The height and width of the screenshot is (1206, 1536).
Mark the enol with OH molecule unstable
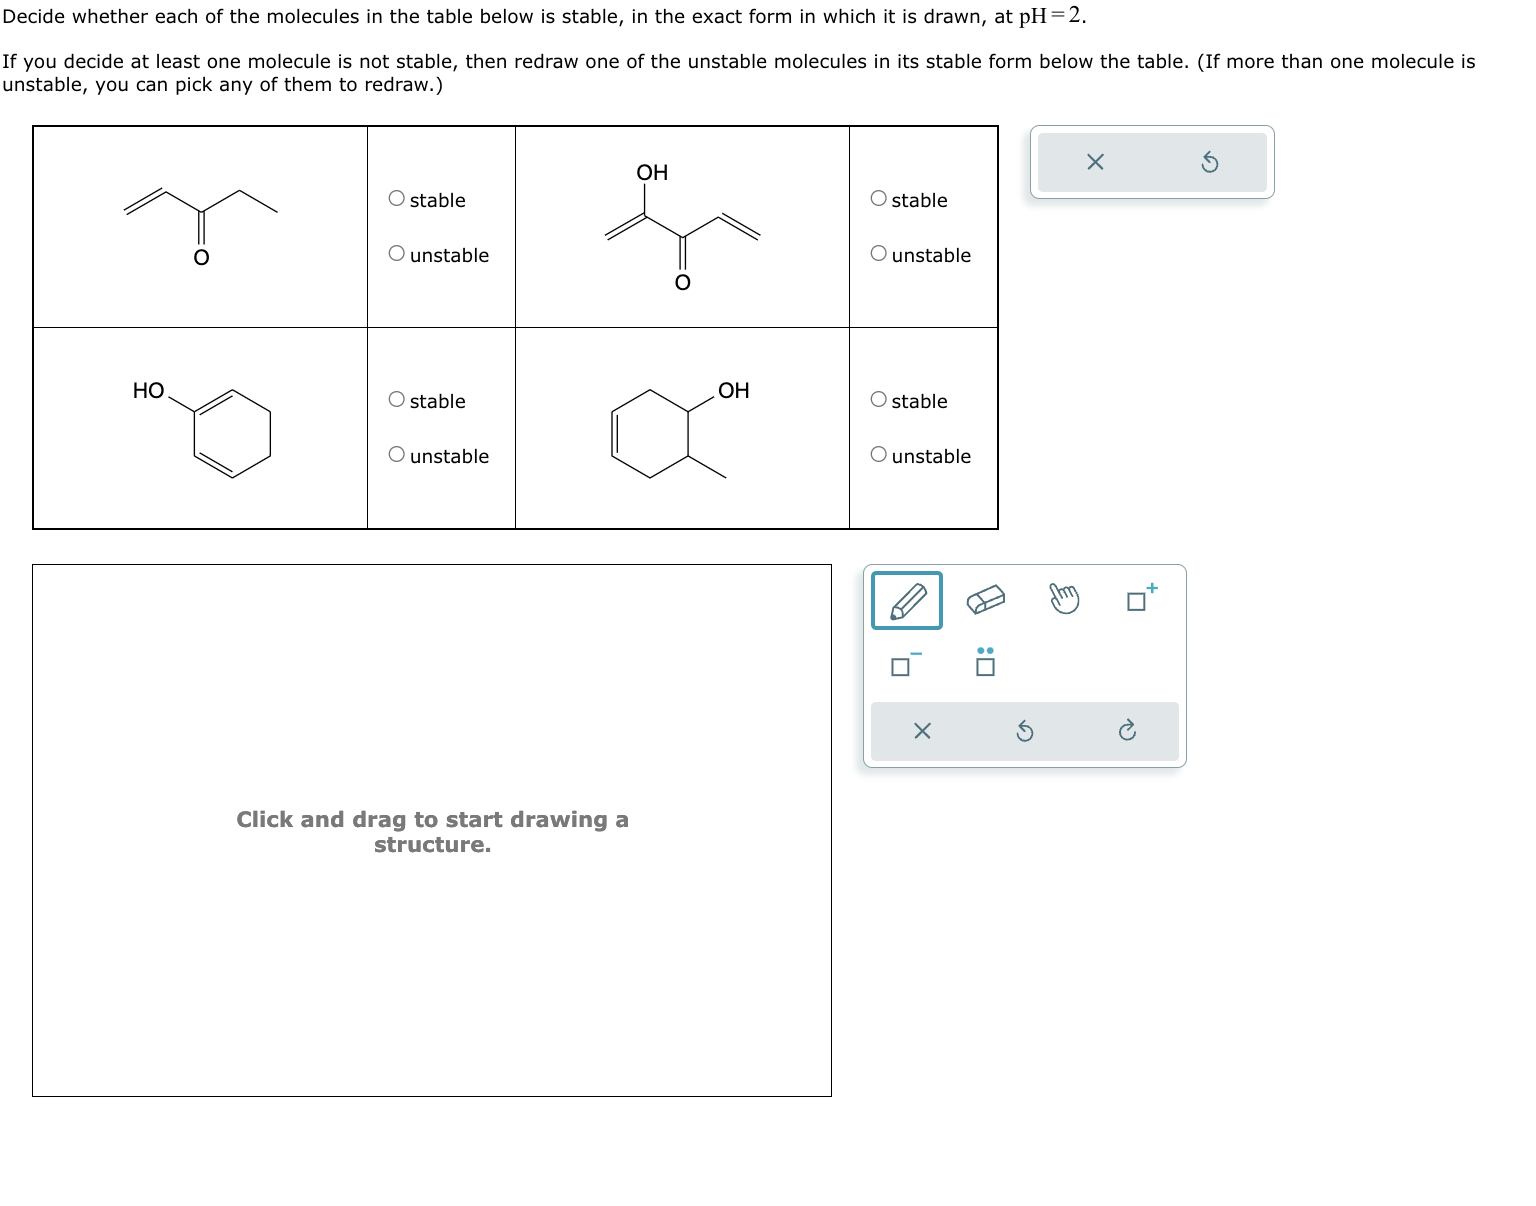coord(877,255)
